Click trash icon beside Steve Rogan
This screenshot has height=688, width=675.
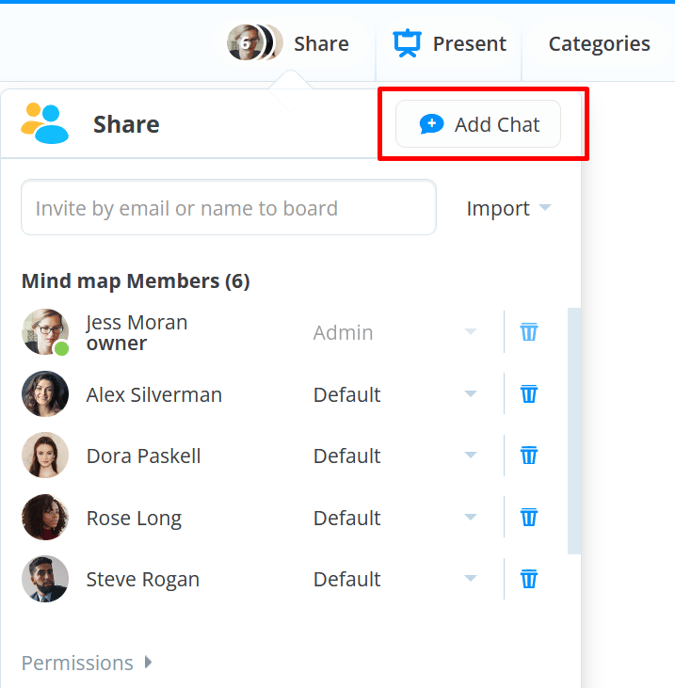(x=529, y=579)
